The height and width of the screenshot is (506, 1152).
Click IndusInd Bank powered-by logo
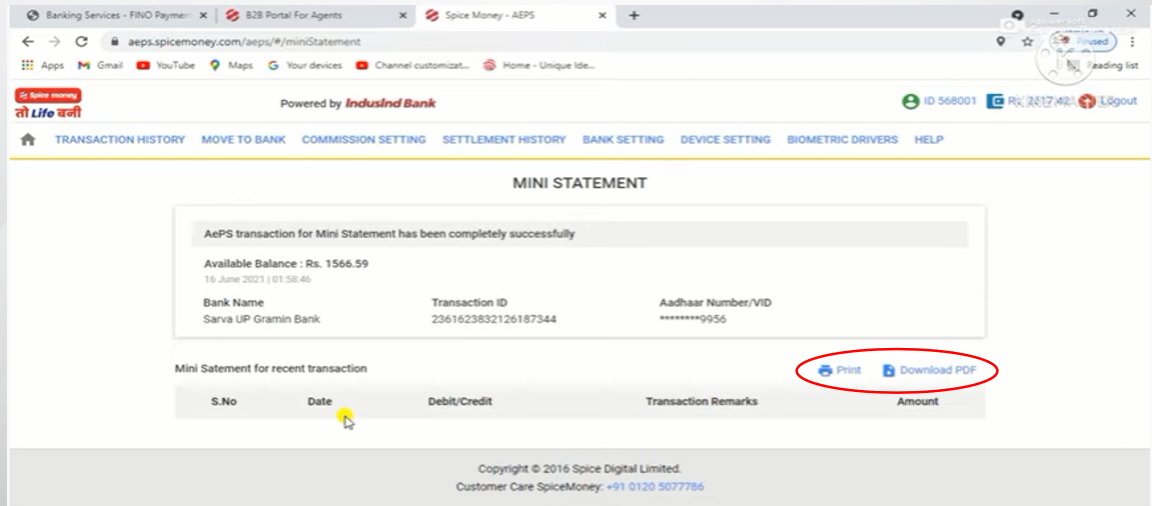point(390,104)
